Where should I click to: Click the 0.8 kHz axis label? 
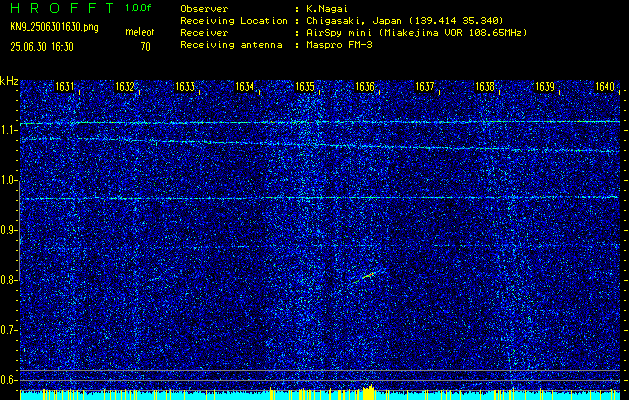click(x=8, y=280)
